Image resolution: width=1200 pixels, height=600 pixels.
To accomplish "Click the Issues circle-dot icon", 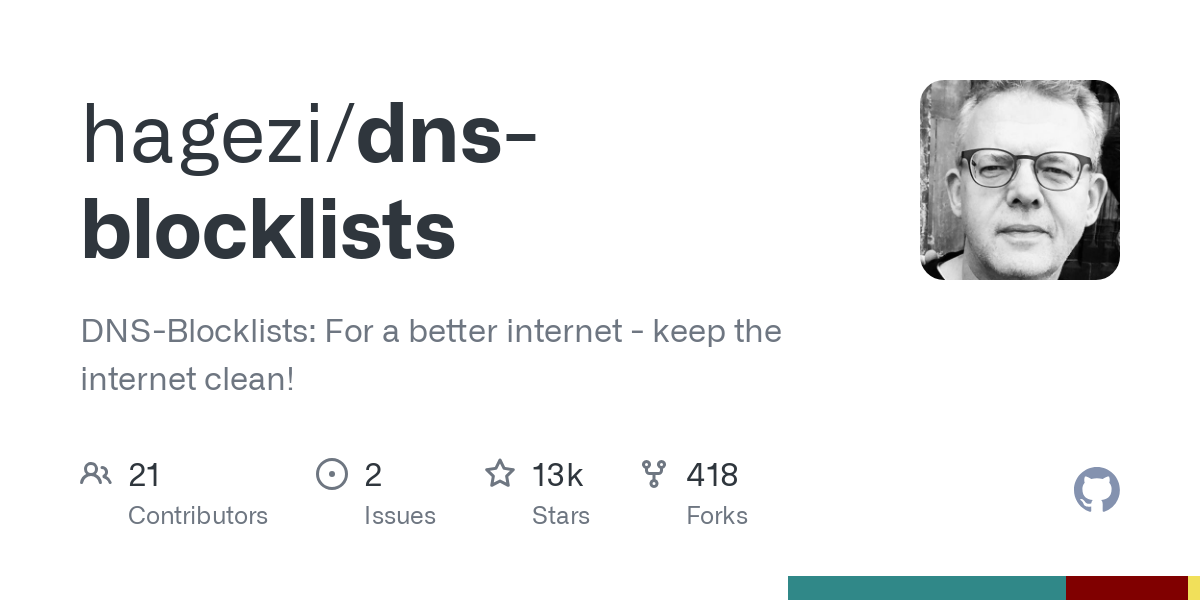I will (x=331, y=474).
